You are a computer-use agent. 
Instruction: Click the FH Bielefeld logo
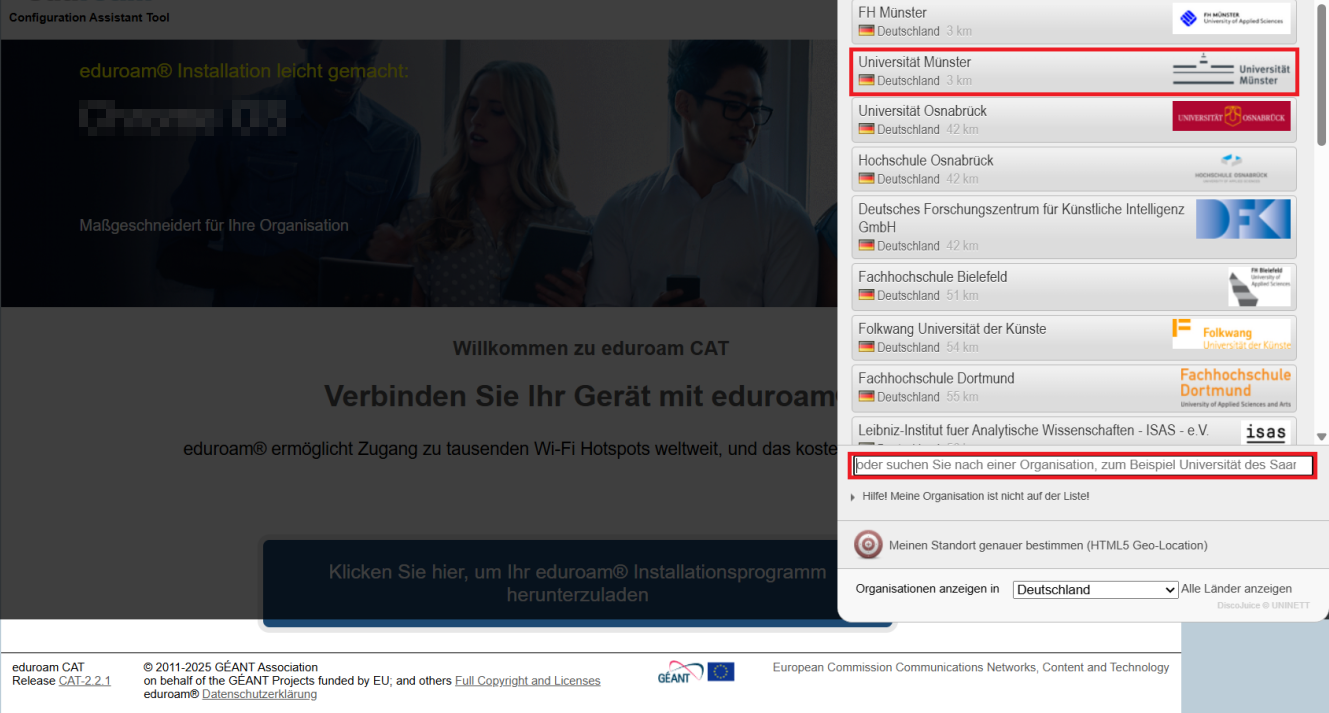(x=1259, y=286)
